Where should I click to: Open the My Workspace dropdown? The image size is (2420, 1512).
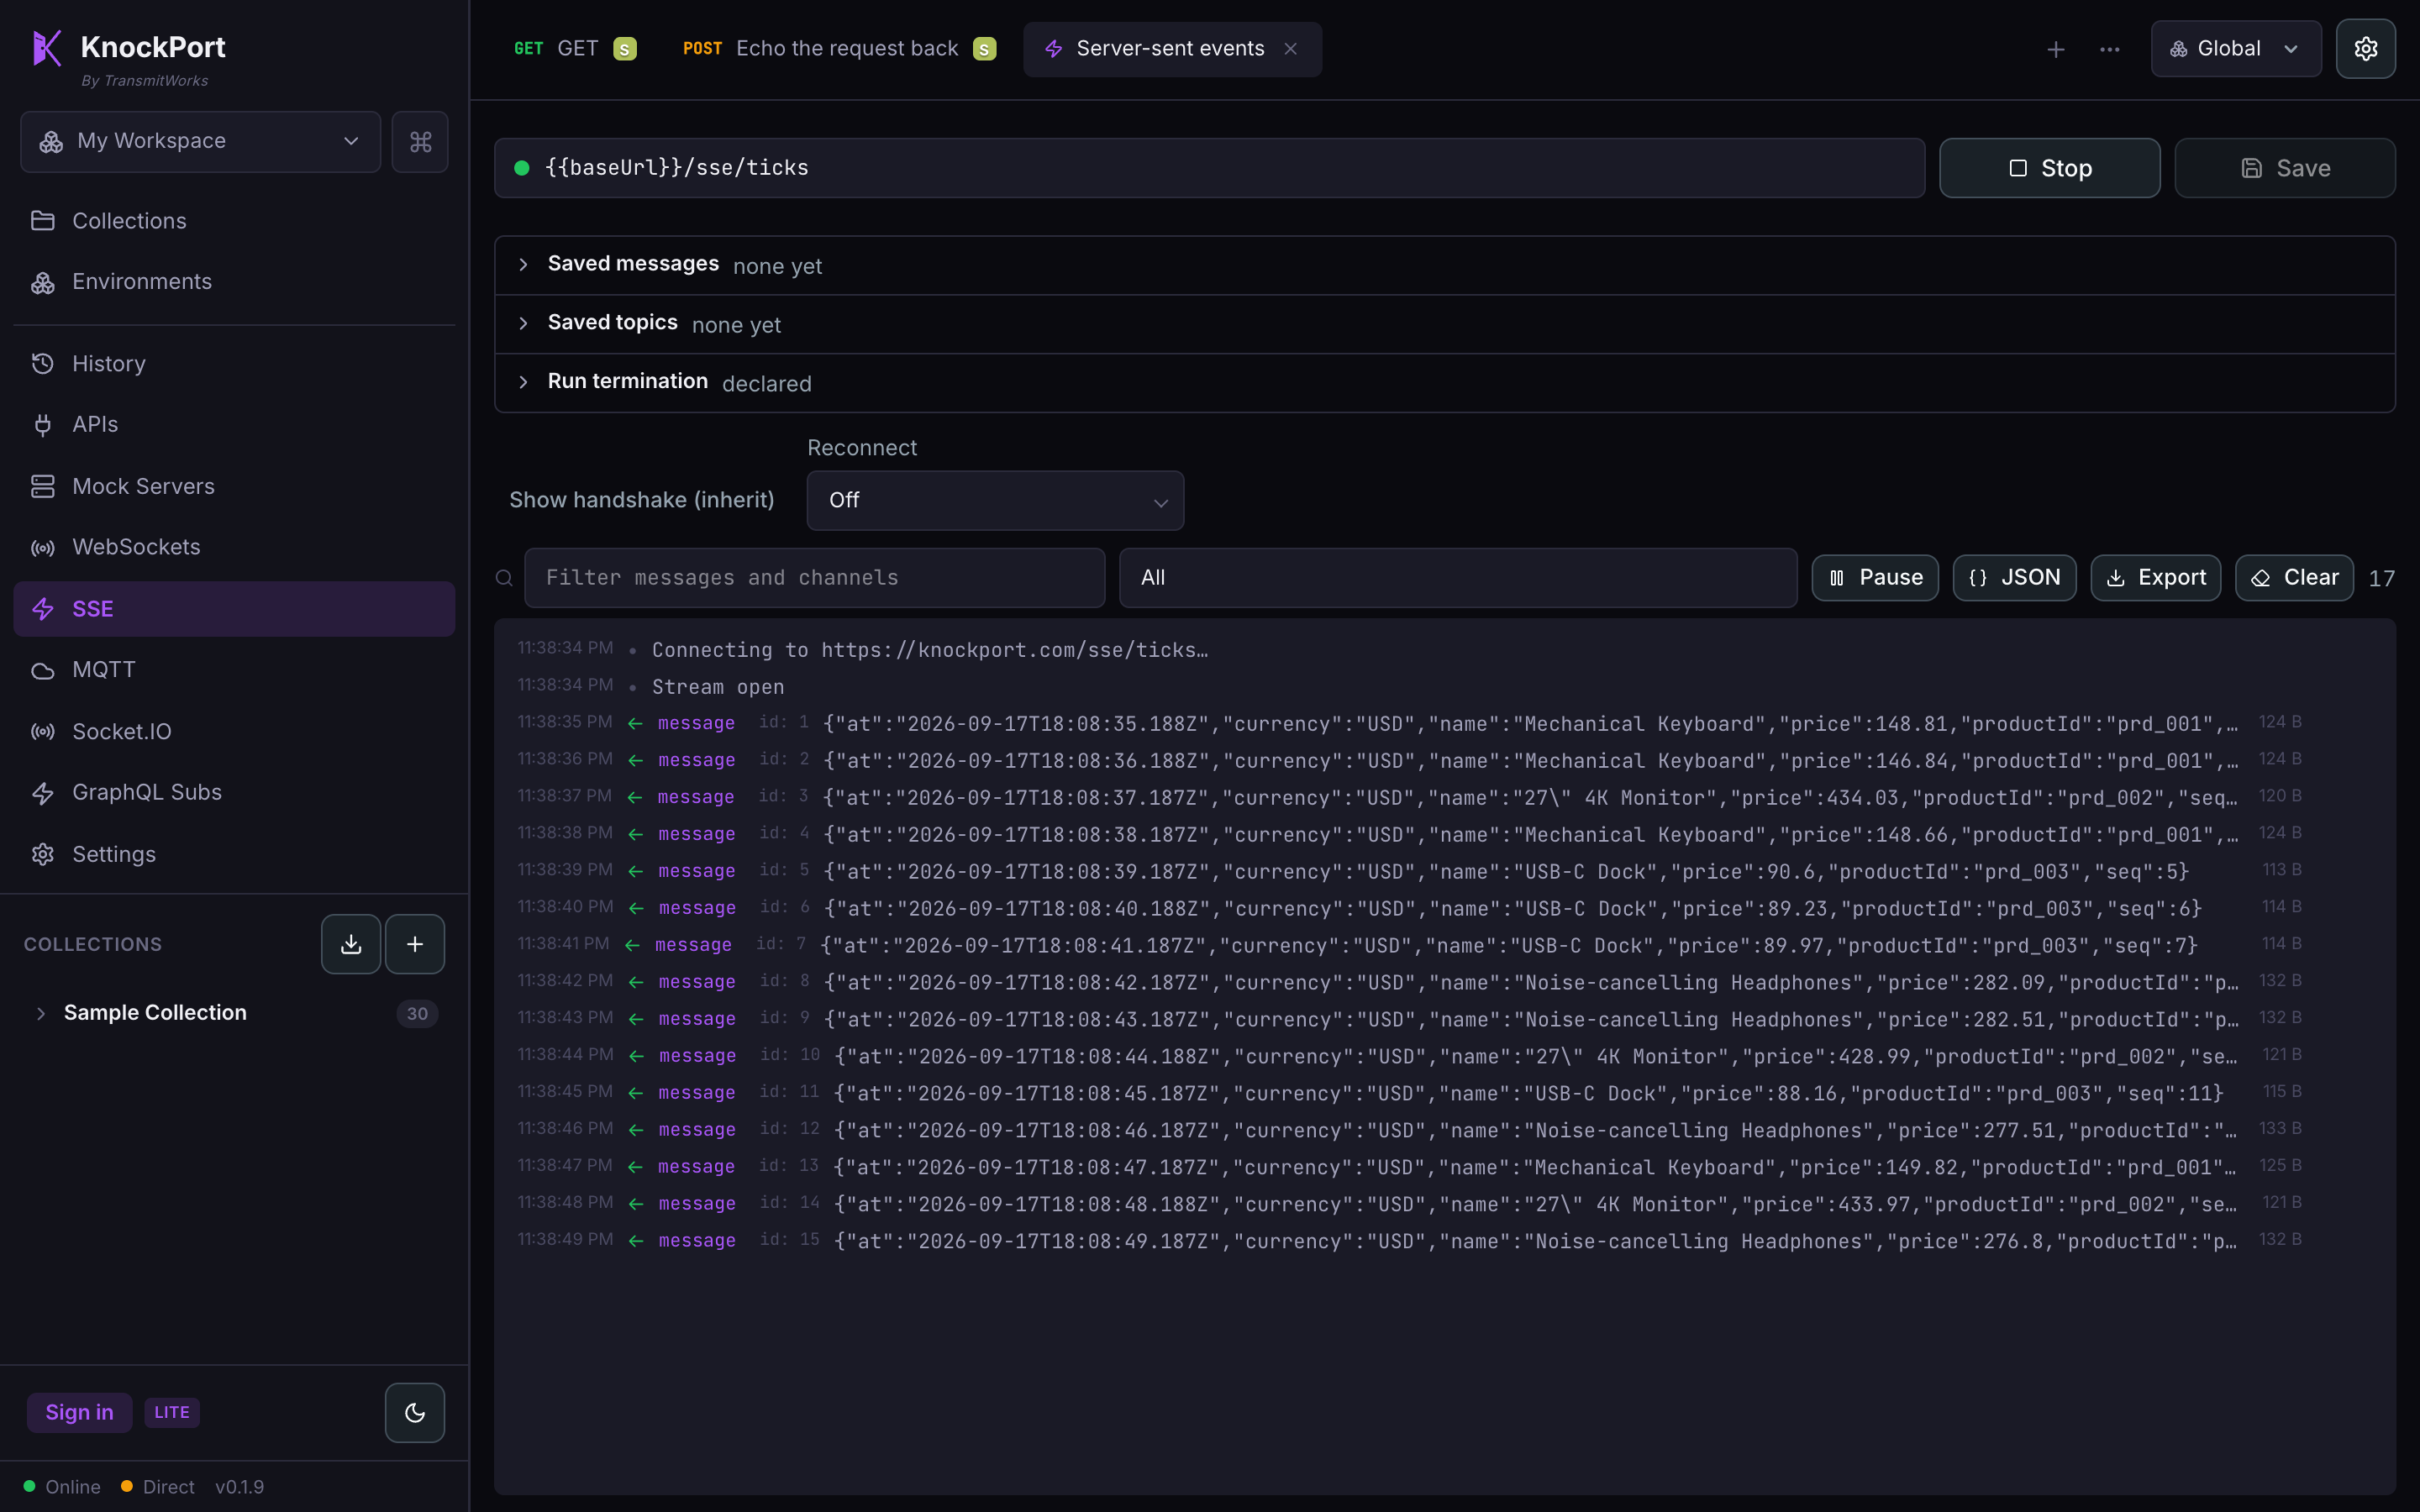(x=200, y=142)
